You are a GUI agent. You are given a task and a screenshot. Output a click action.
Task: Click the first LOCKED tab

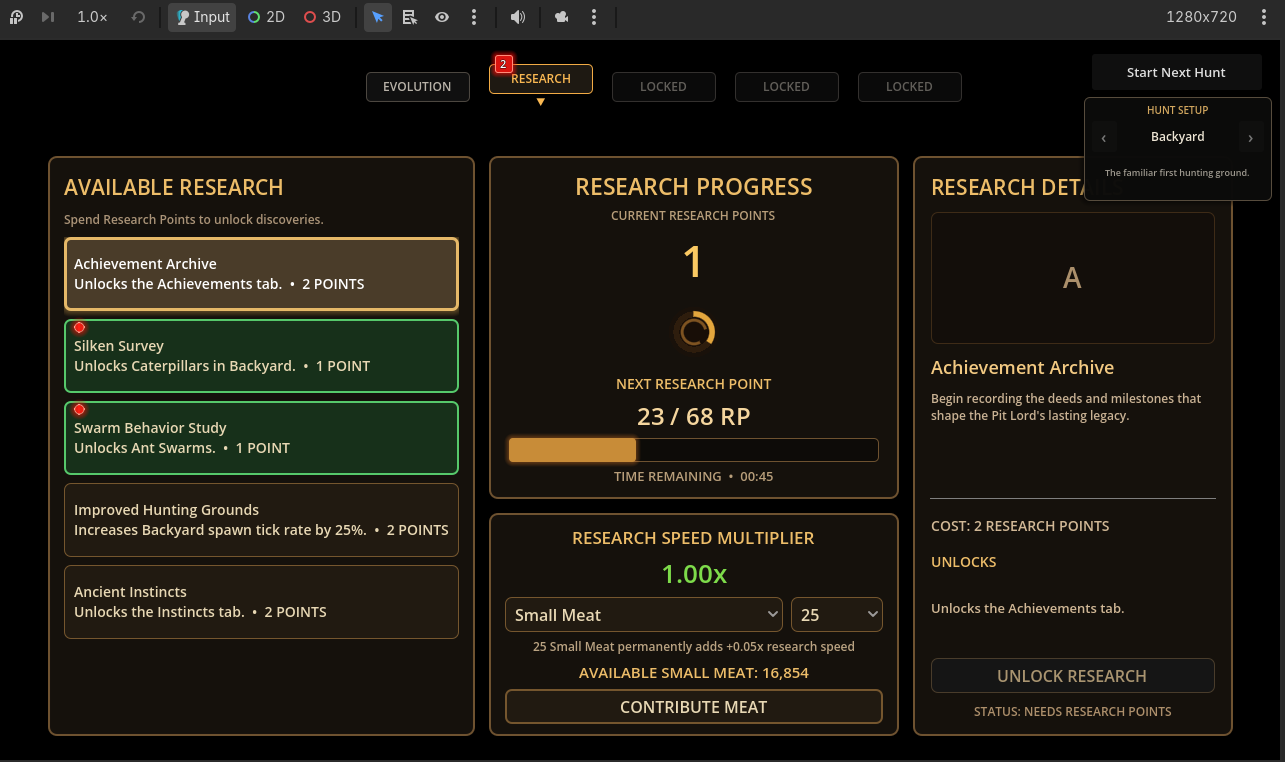coord(663,87)
